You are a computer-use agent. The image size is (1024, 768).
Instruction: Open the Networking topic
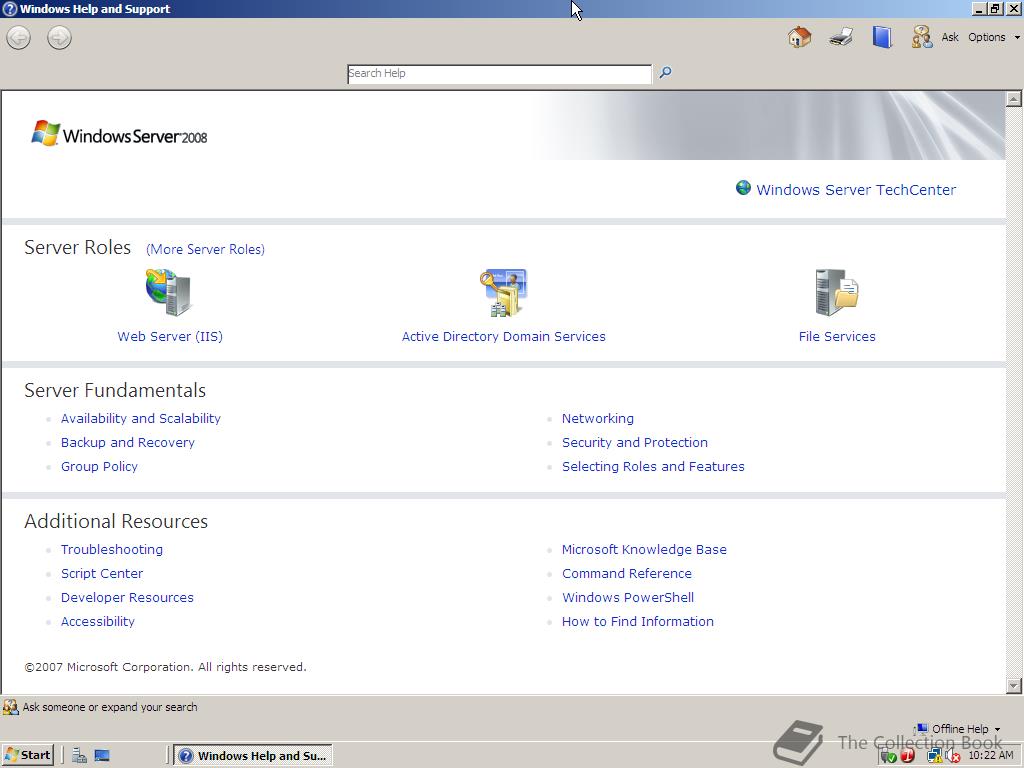(598, 419)
